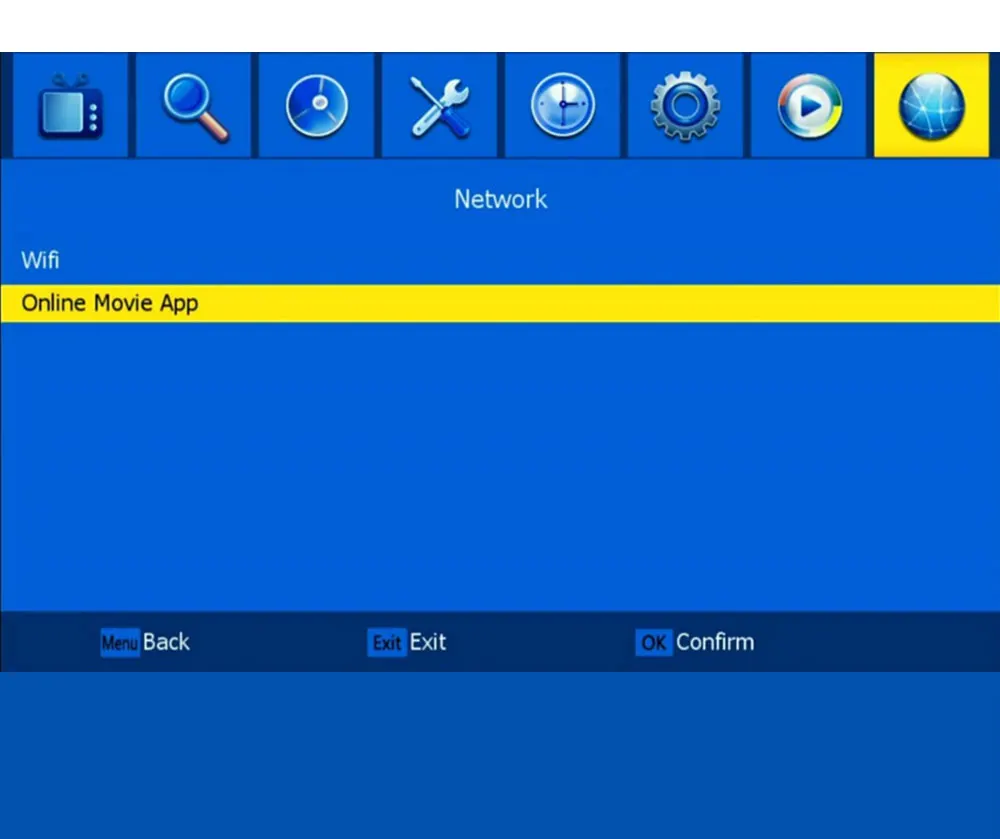This screenshot has height=839, width=1000.
Task: Open the TV program menu icon
Action: [x=70, y=105]
